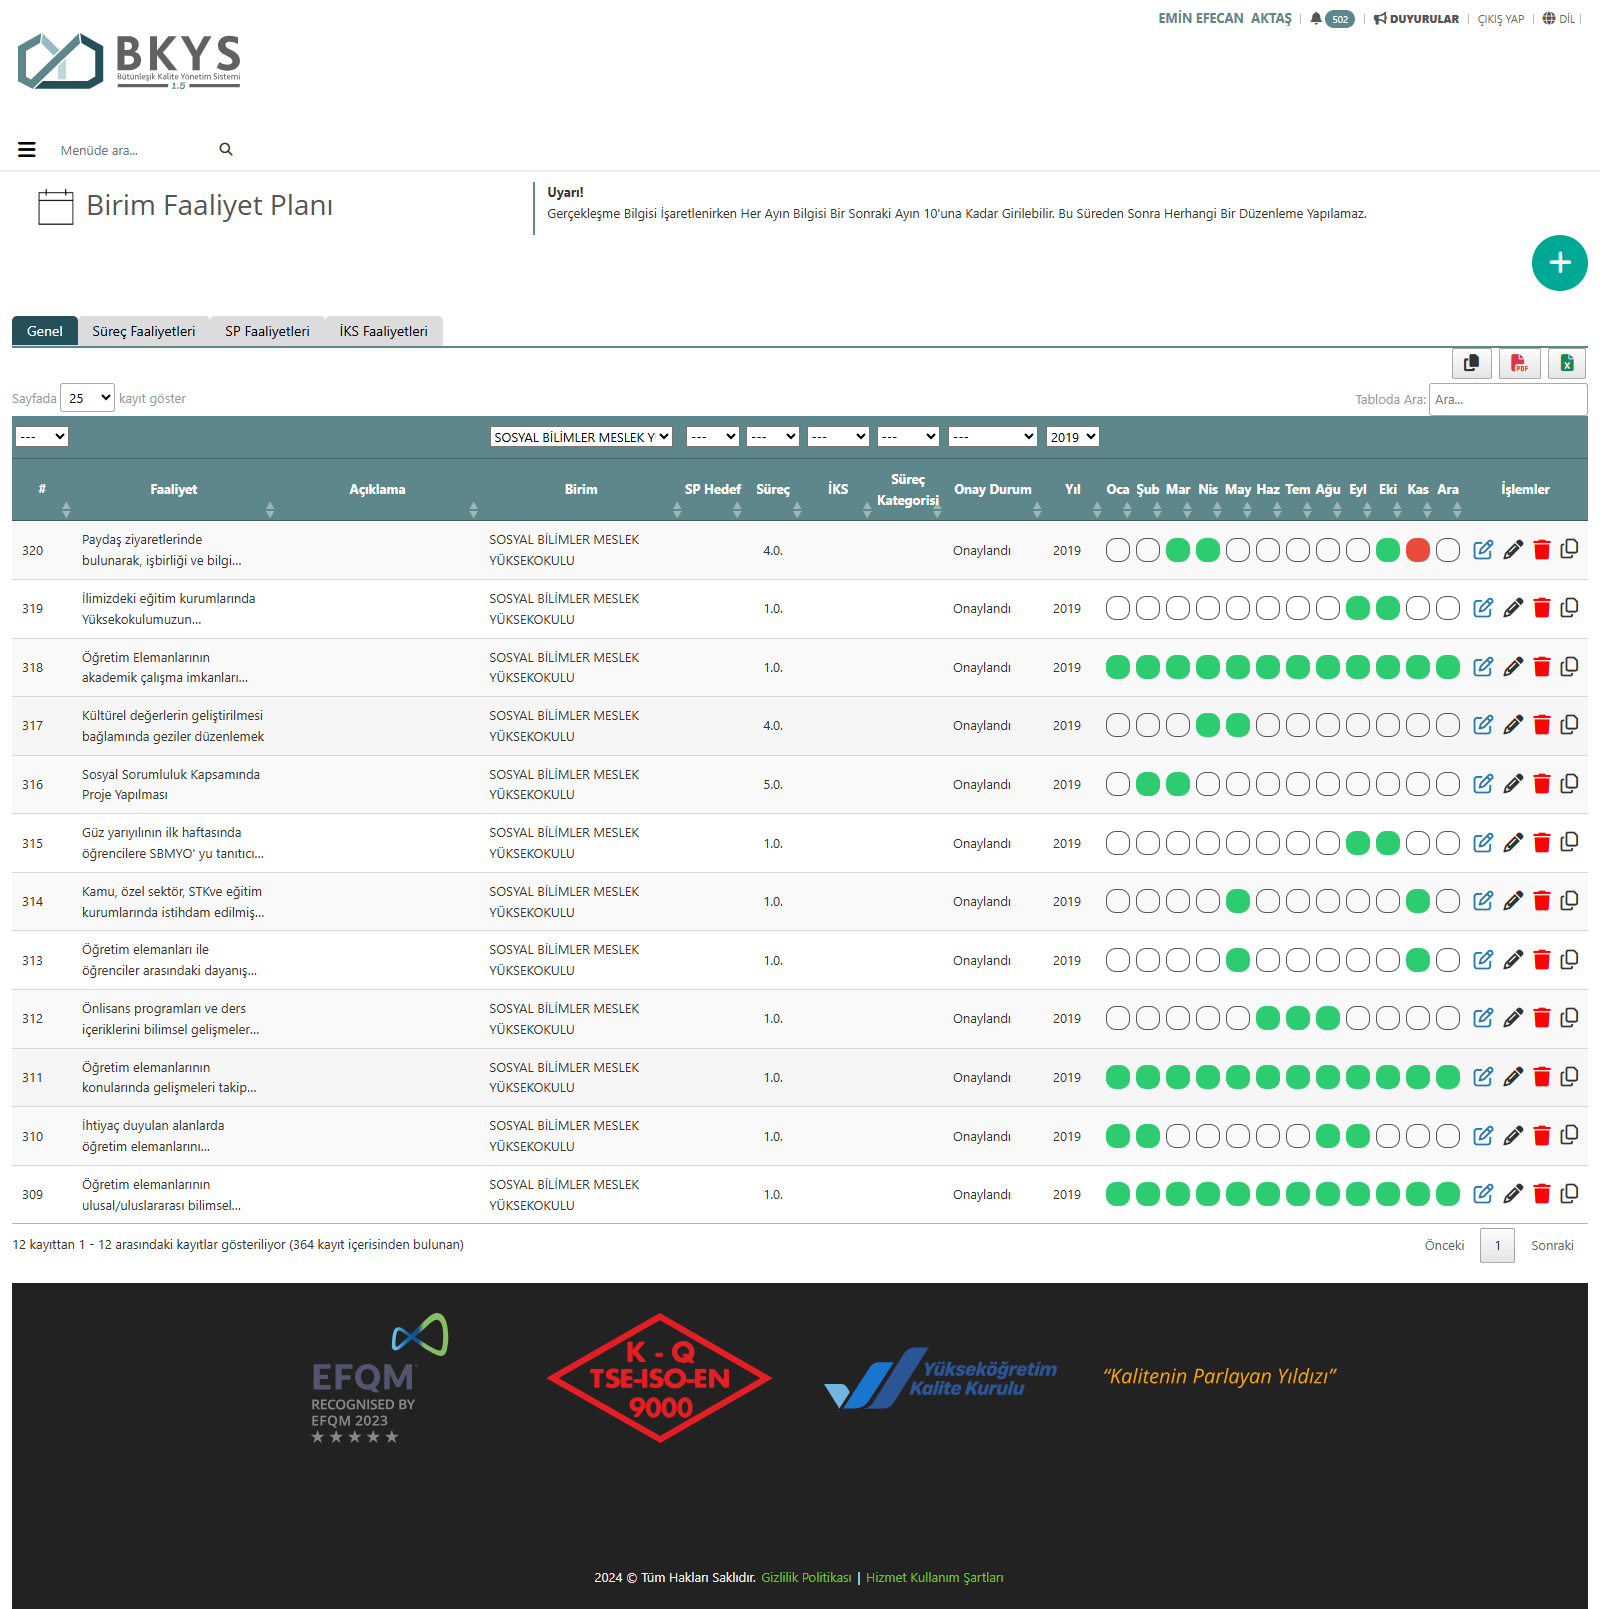Duplicate activity row 309
Viewport: 1600px width, 1609px height.
click(x=1569, y=1193)
